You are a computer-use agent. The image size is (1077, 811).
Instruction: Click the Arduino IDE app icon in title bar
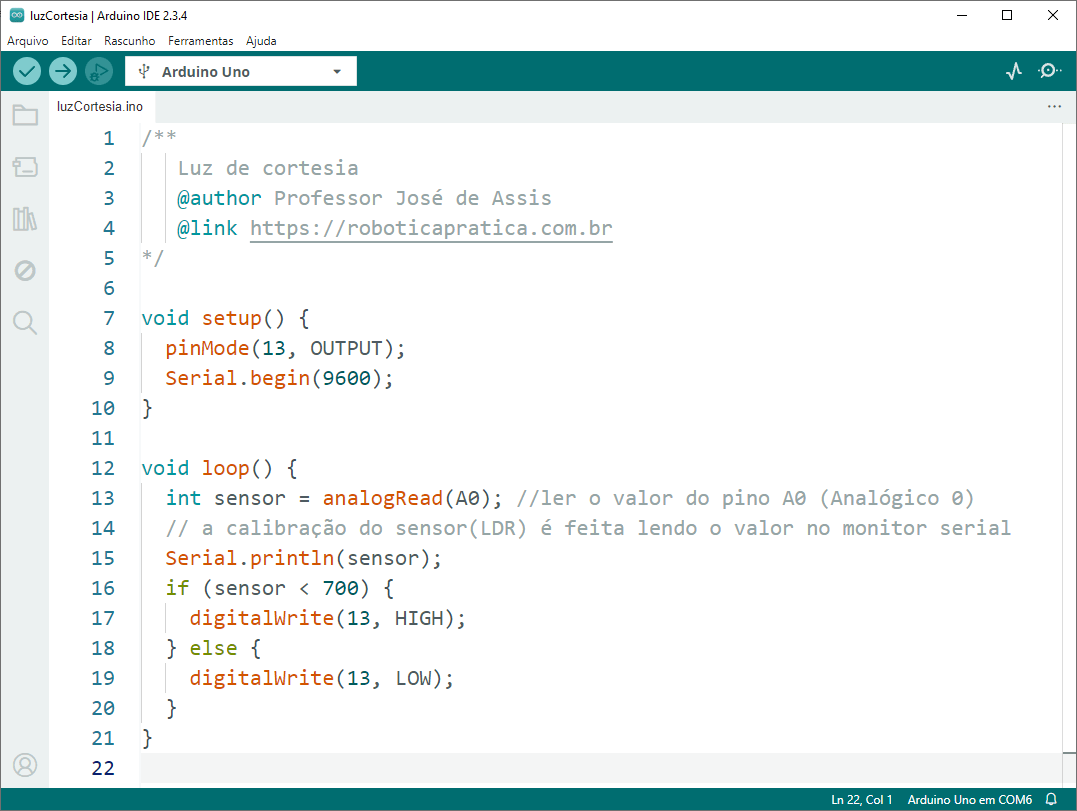[16, 15]
